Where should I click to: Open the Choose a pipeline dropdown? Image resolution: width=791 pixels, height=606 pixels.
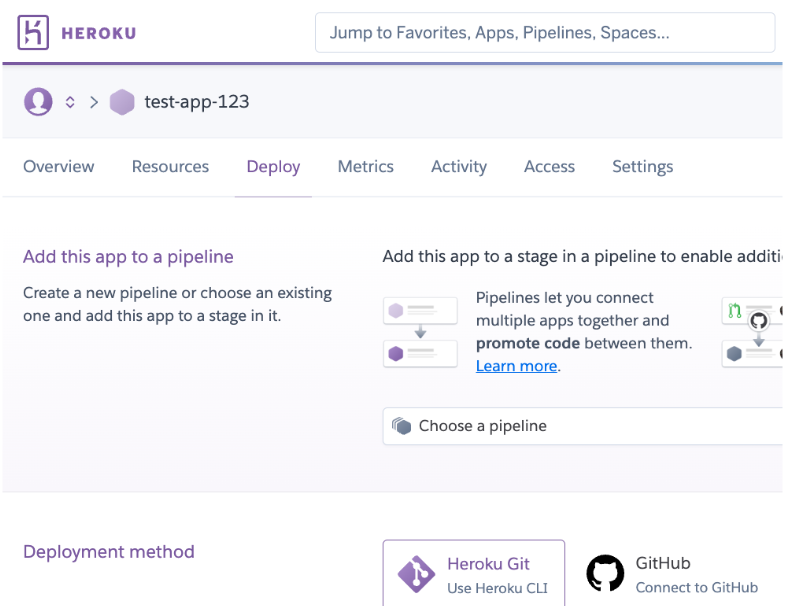tap(583, 426)
